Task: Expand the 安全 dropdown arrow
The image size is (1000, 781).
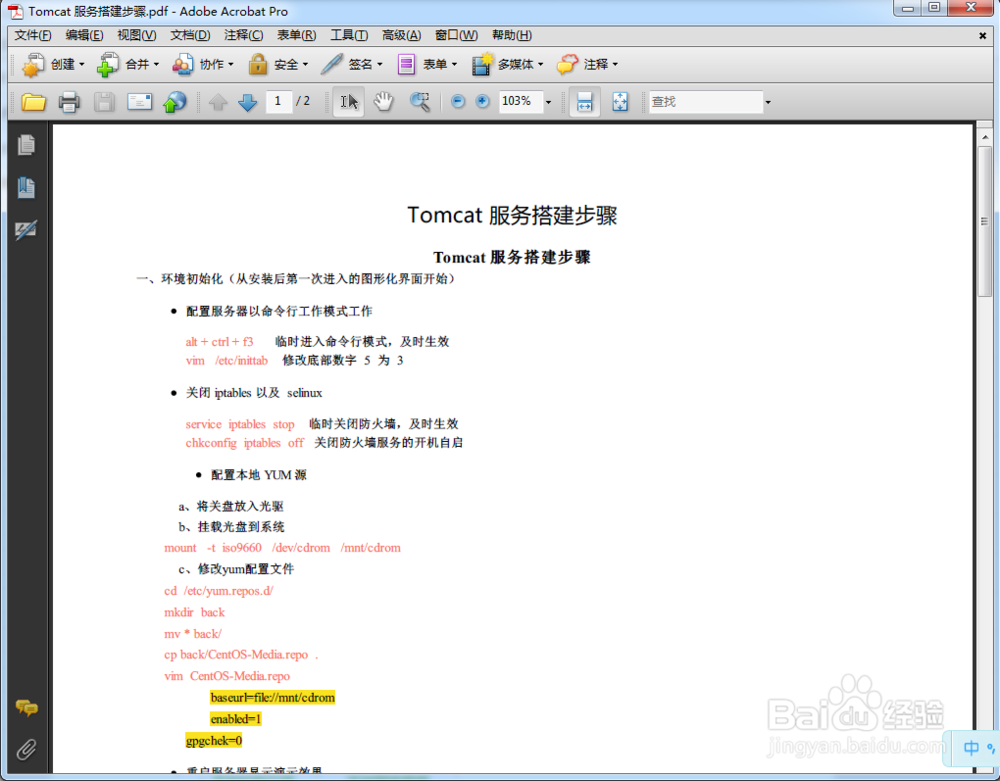Action: point(305,64)
